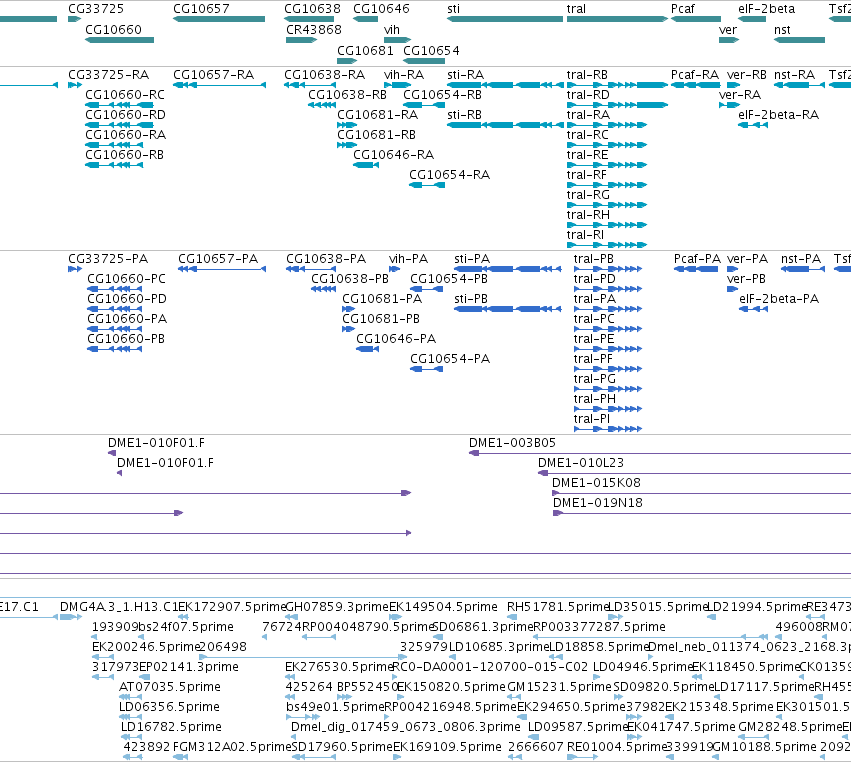Click the tral gene label

point(576,9)
